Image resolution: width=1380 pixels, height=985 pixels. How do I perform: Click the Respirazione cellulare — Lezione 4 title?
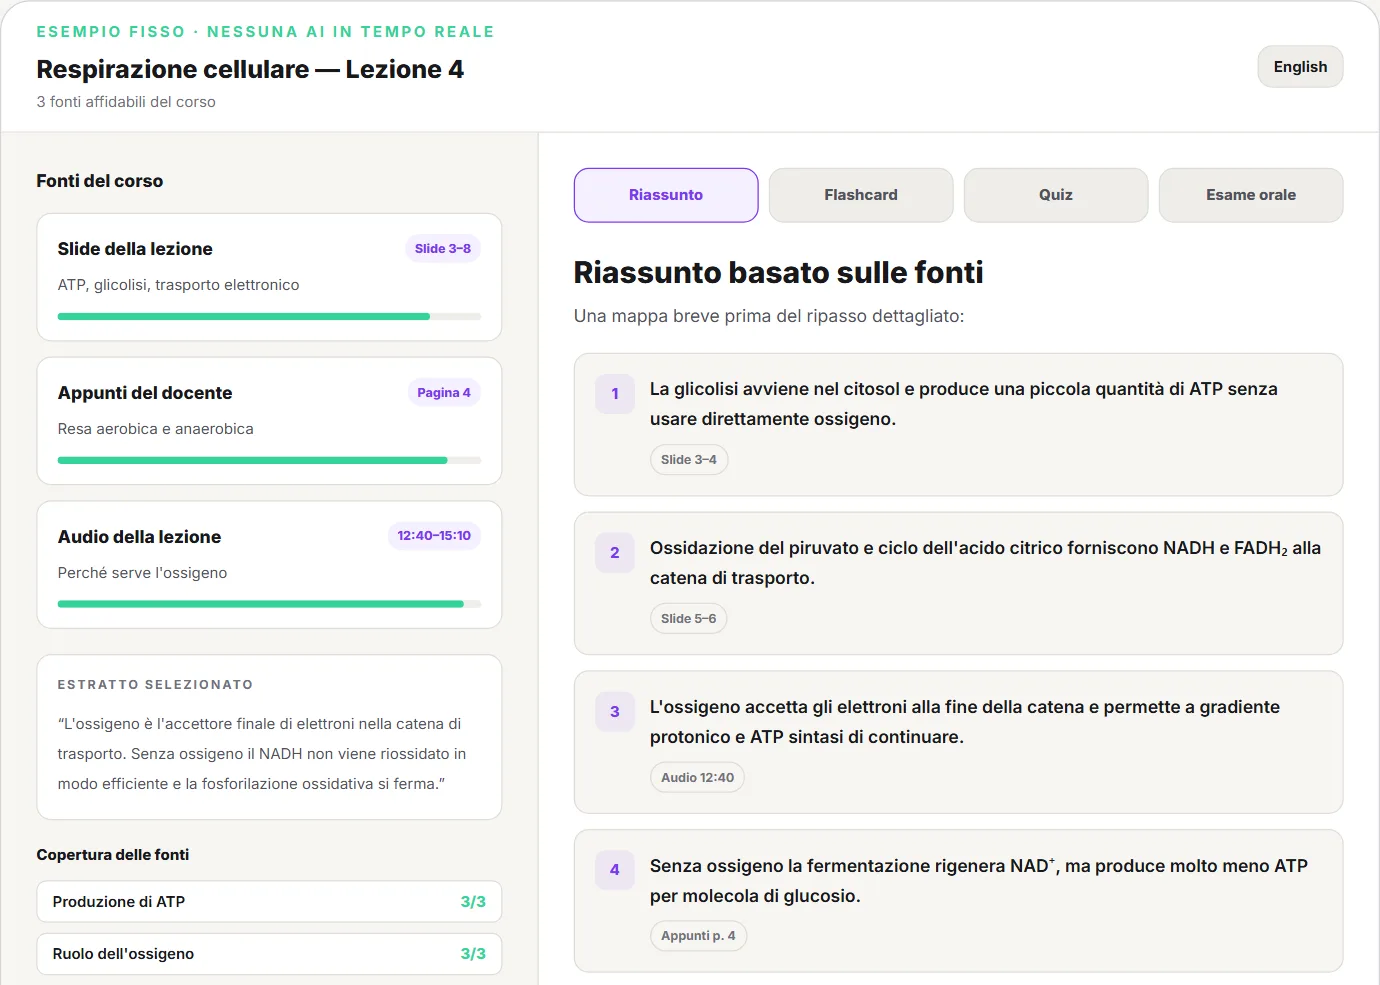250,69
